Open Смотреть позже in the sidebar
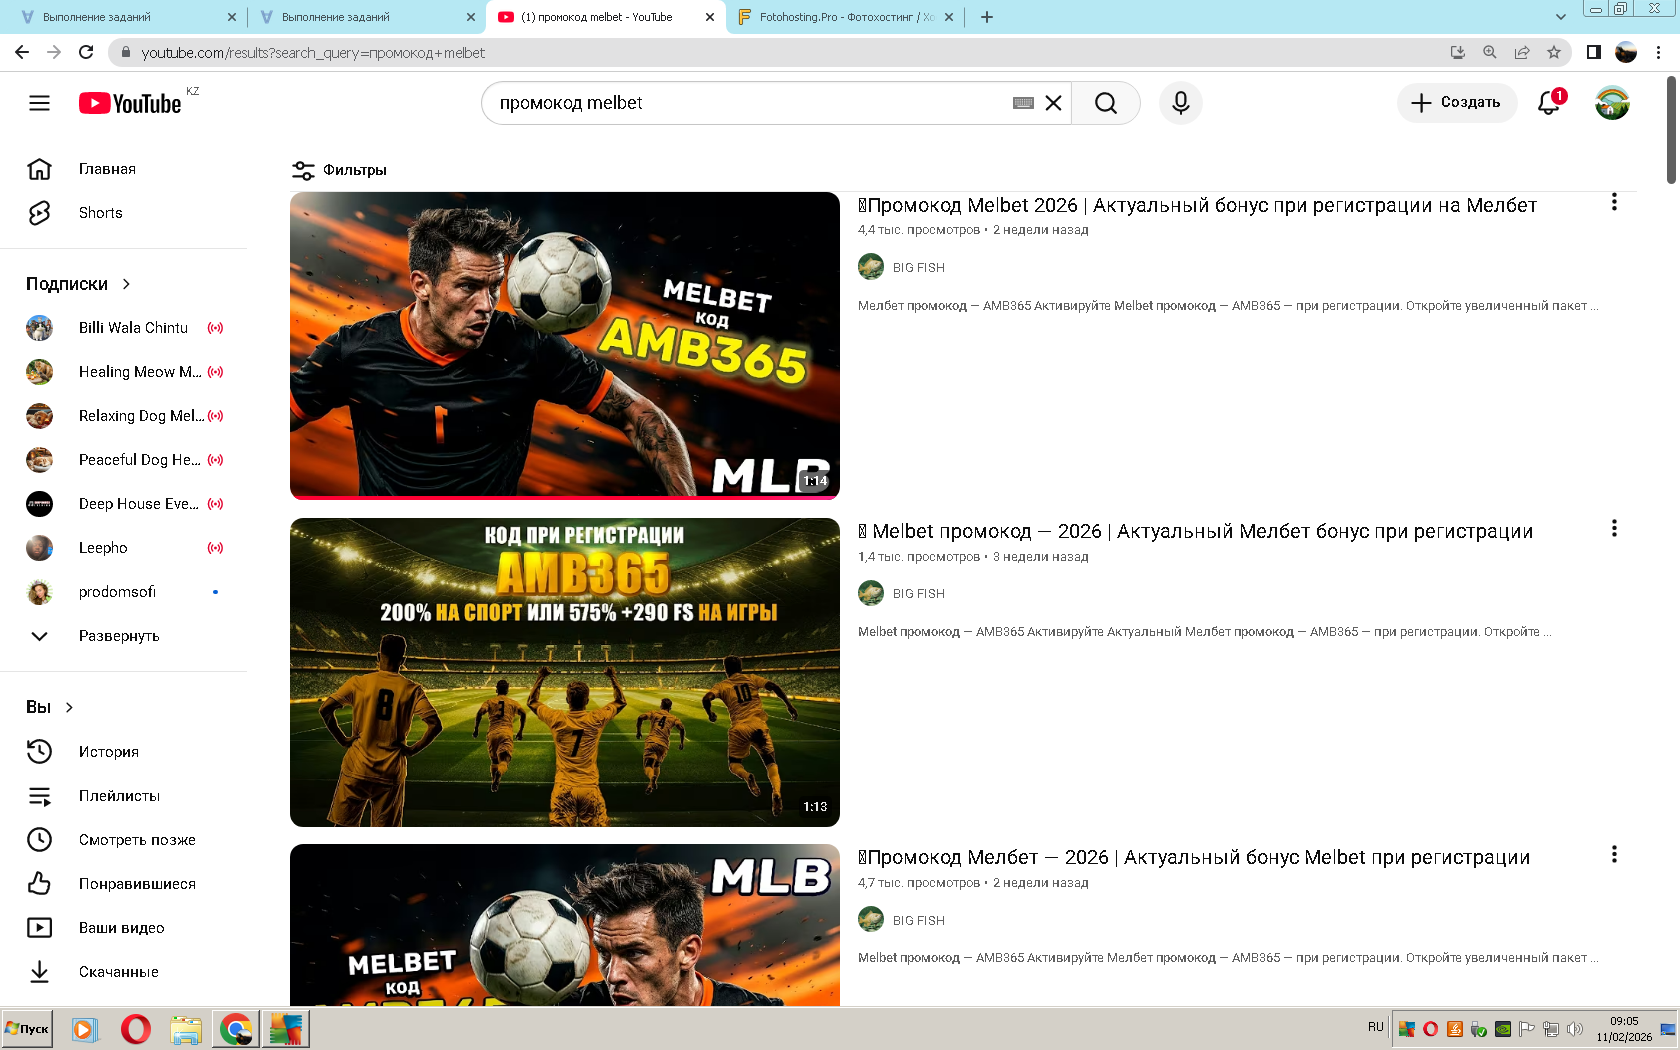This screenshot has height=1050, width=1680. (123, 840)
